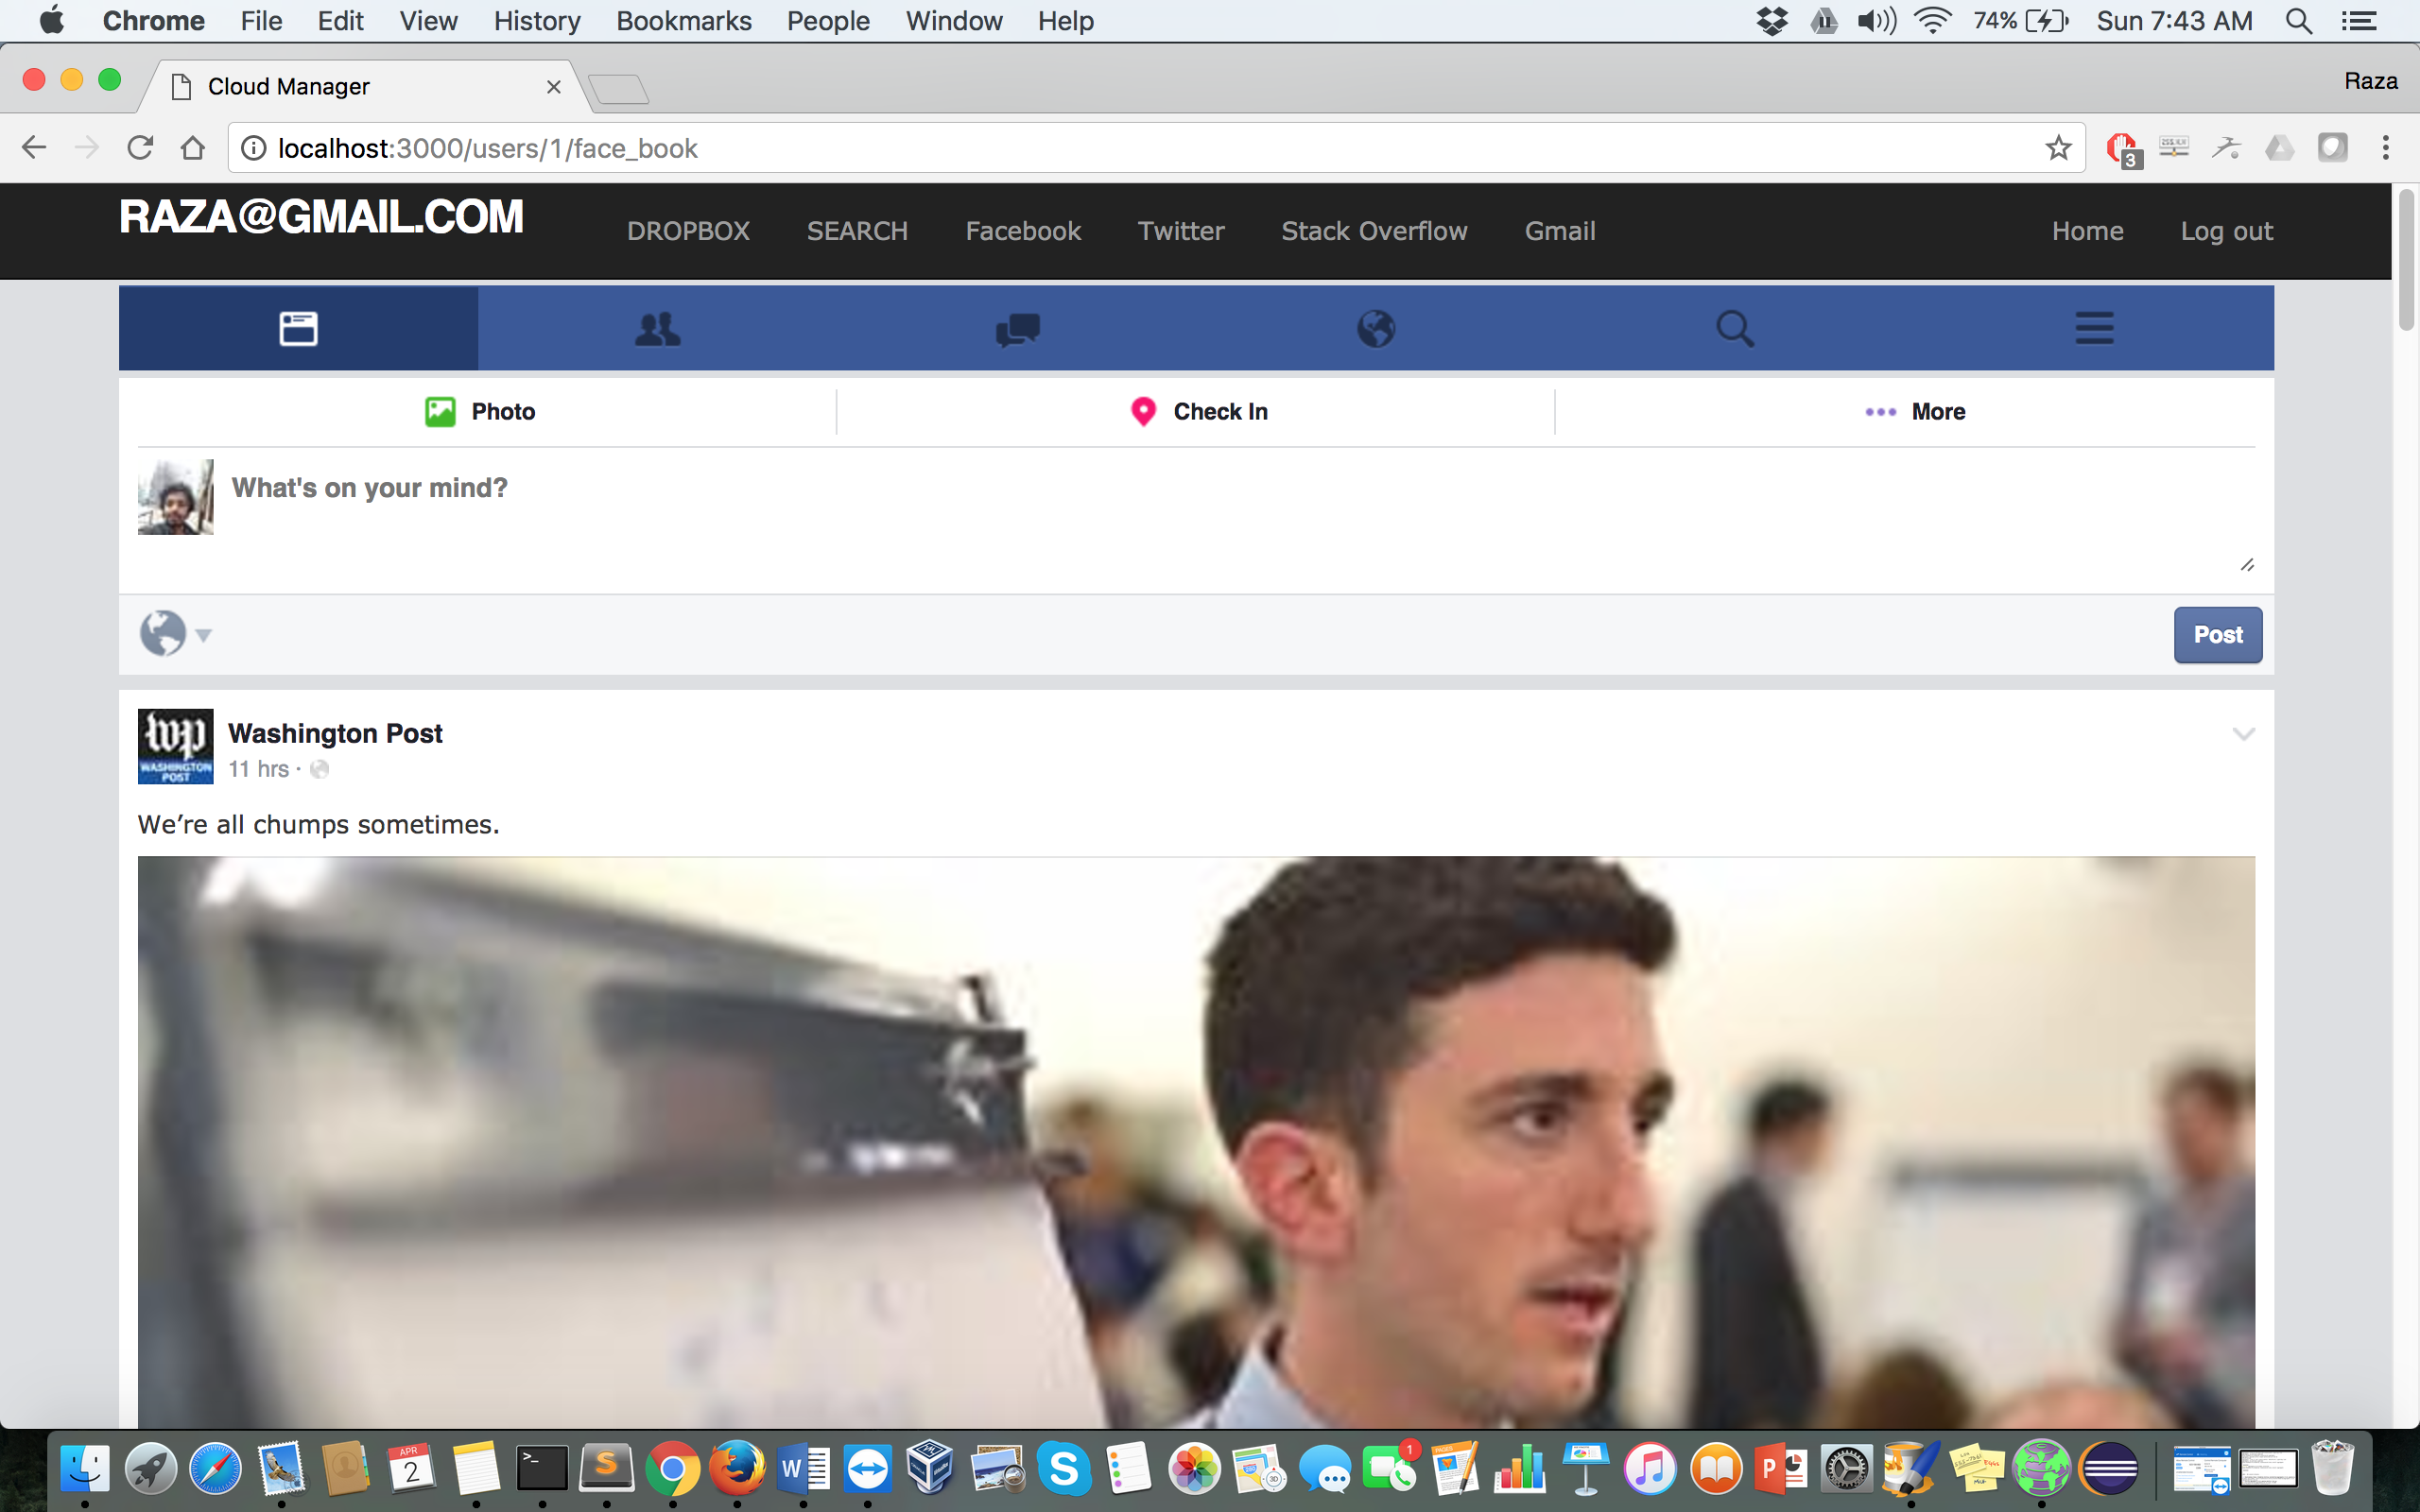Reload the page with refresh icon

pos(140,148)
